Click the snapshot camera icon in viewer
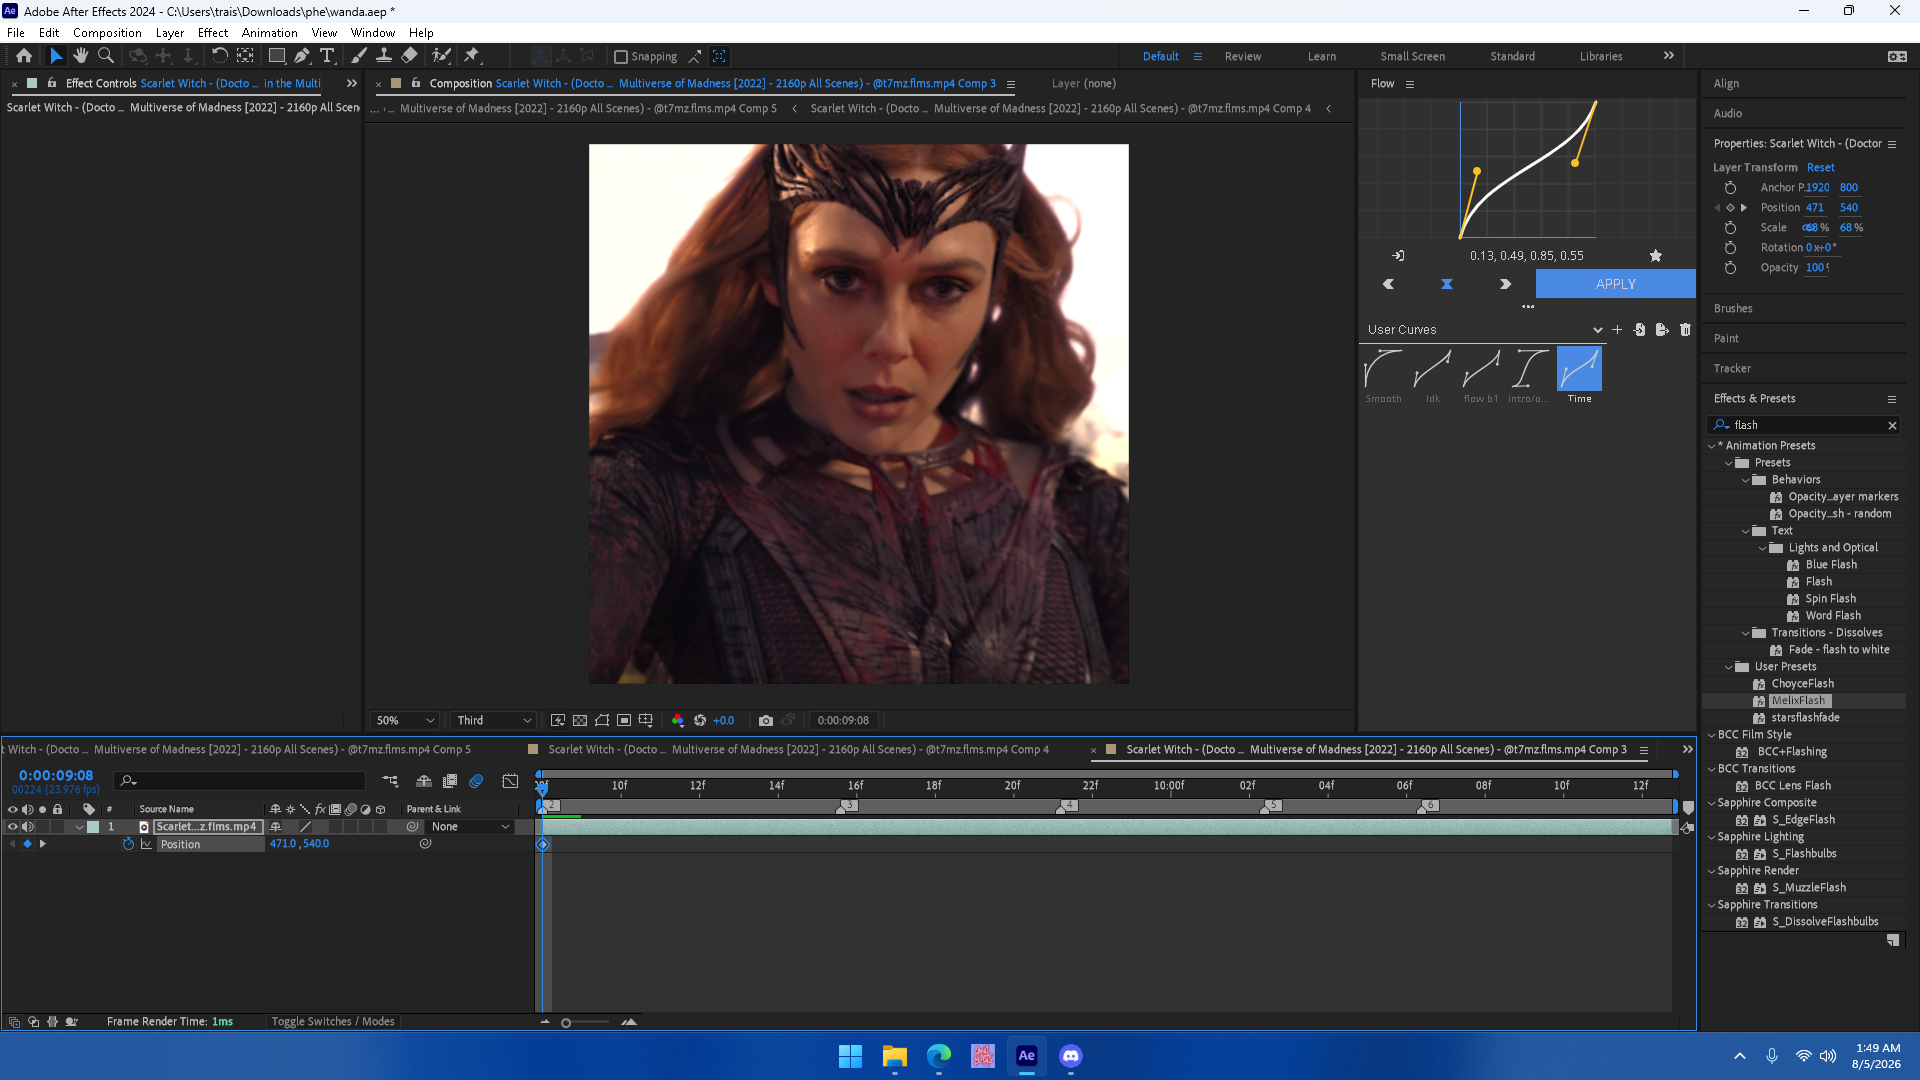This screenshot has width=1920, height=1080. click(766, 720)
